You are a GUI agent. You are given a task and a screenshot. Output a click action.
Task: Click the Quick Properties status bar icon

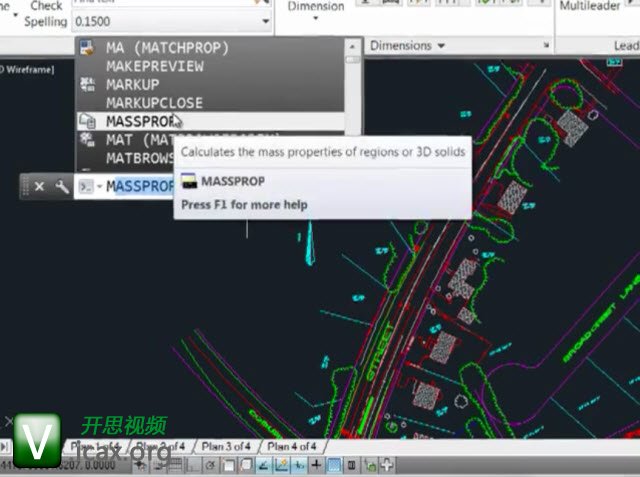tap(352, 465)
